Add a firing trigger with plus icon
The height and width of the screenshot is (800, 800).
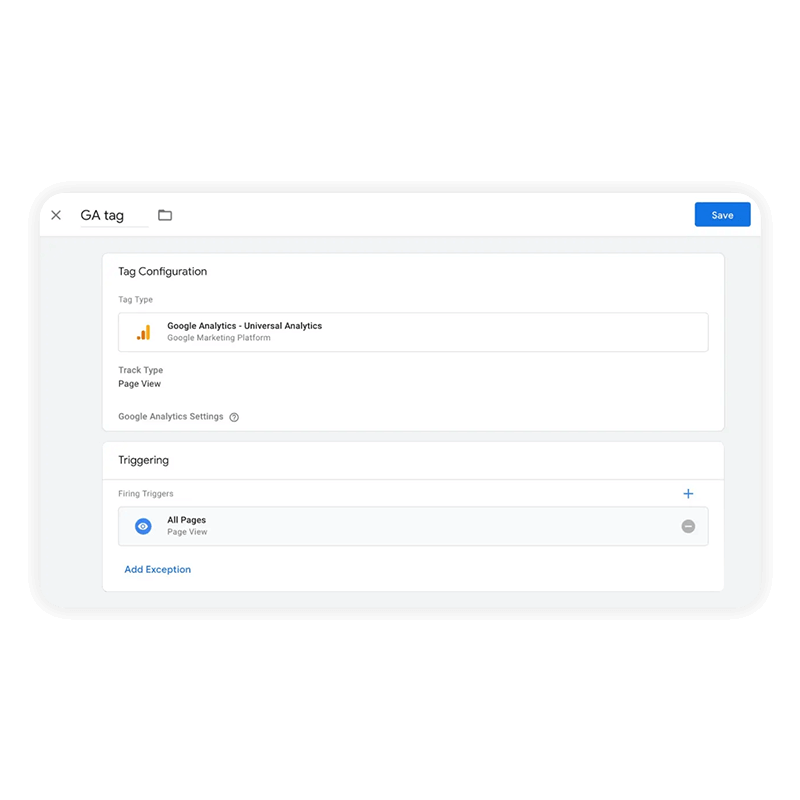click(x=688, y=493)
